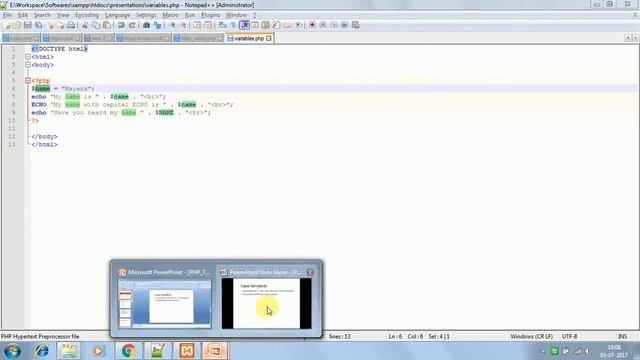The image size is (640, 360).
Task: Save the recorded macro toolbar icon
Action: (356, 25)
